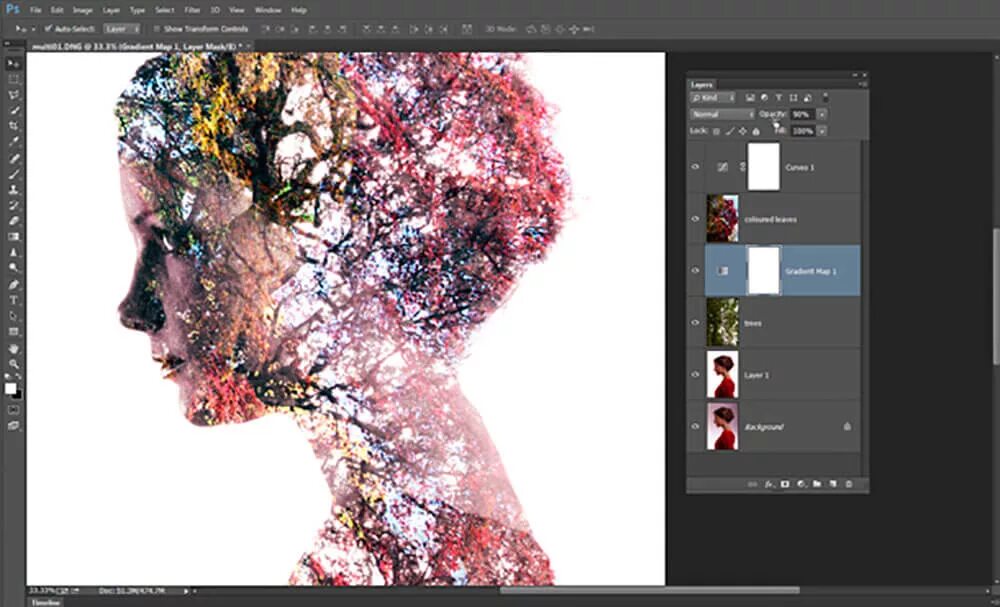Select the Move tool in the toolbox
Screen dimensions: 1000x607
tap(13, 64)
